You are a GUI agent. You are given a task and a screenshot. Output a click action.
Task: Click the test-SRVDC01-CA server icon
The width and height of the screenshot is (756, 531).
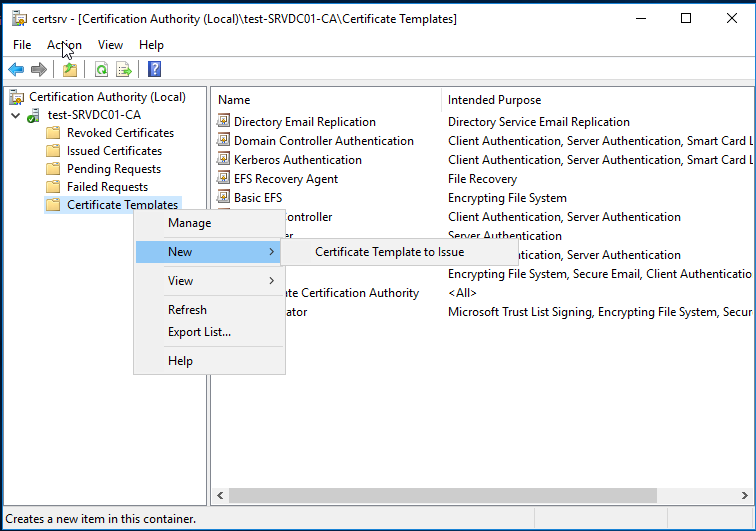[x=33, y=115]
